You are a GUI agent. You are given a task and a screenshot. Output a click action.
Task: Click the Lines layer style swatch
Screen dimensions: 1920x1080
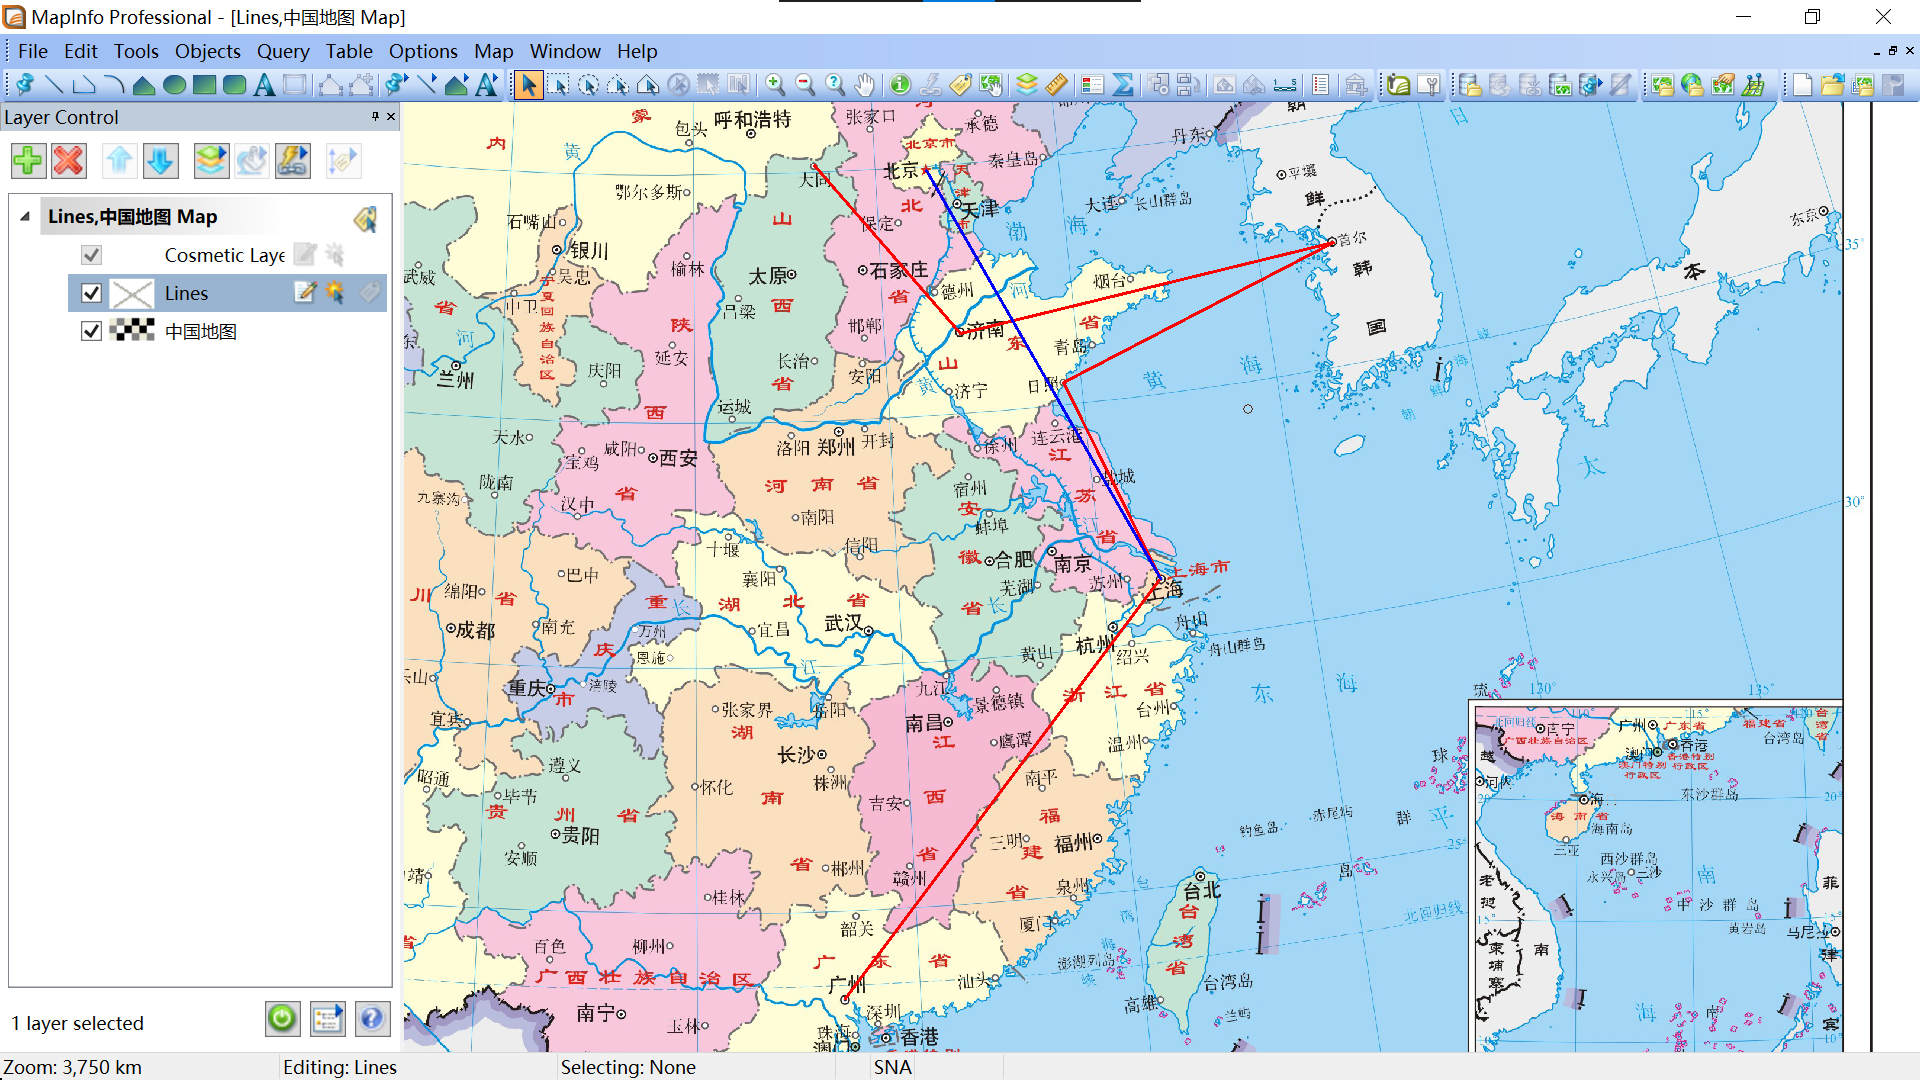[x=132, y=293]
